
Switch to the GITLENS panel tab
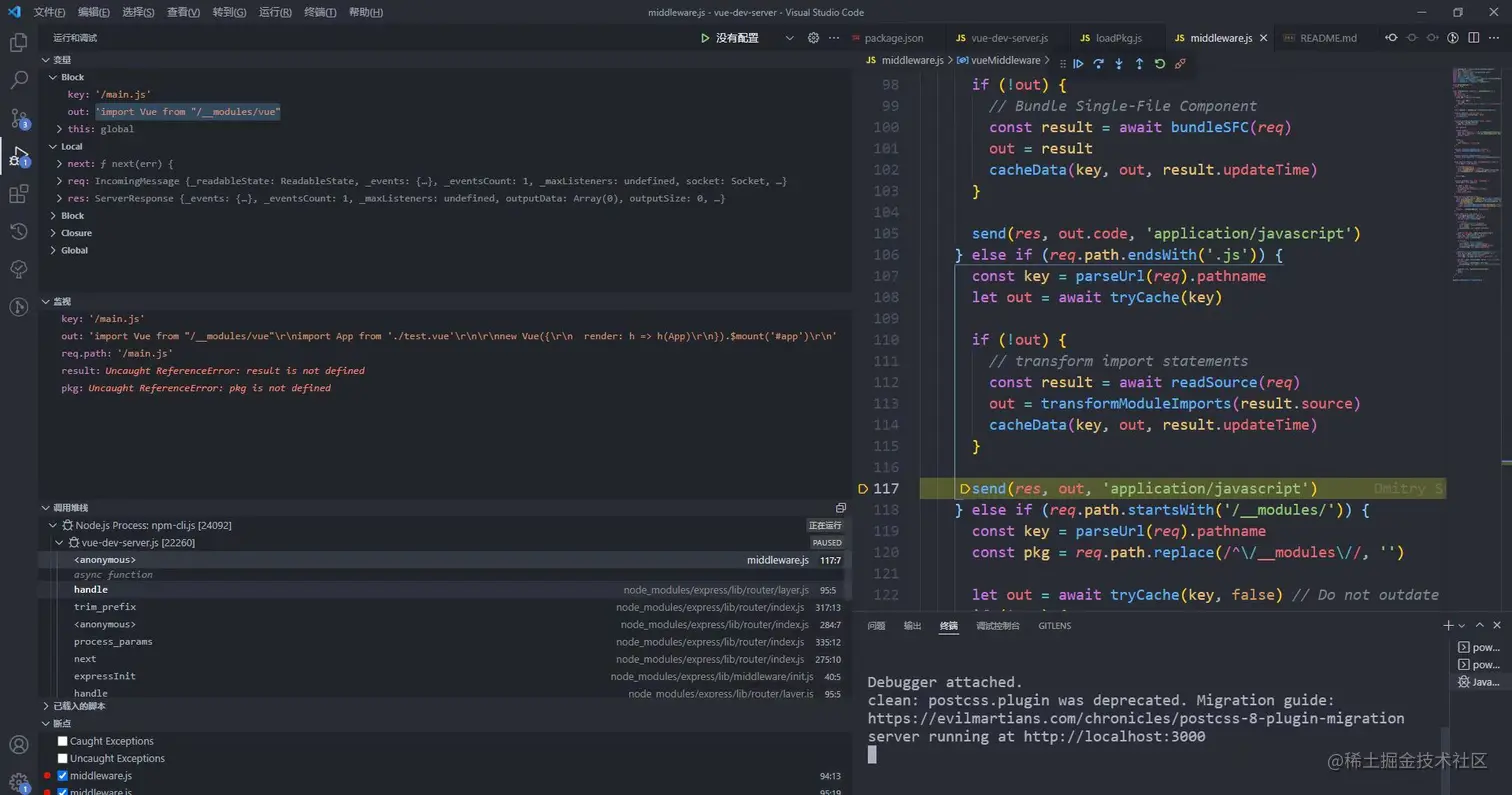(1054, 626)
